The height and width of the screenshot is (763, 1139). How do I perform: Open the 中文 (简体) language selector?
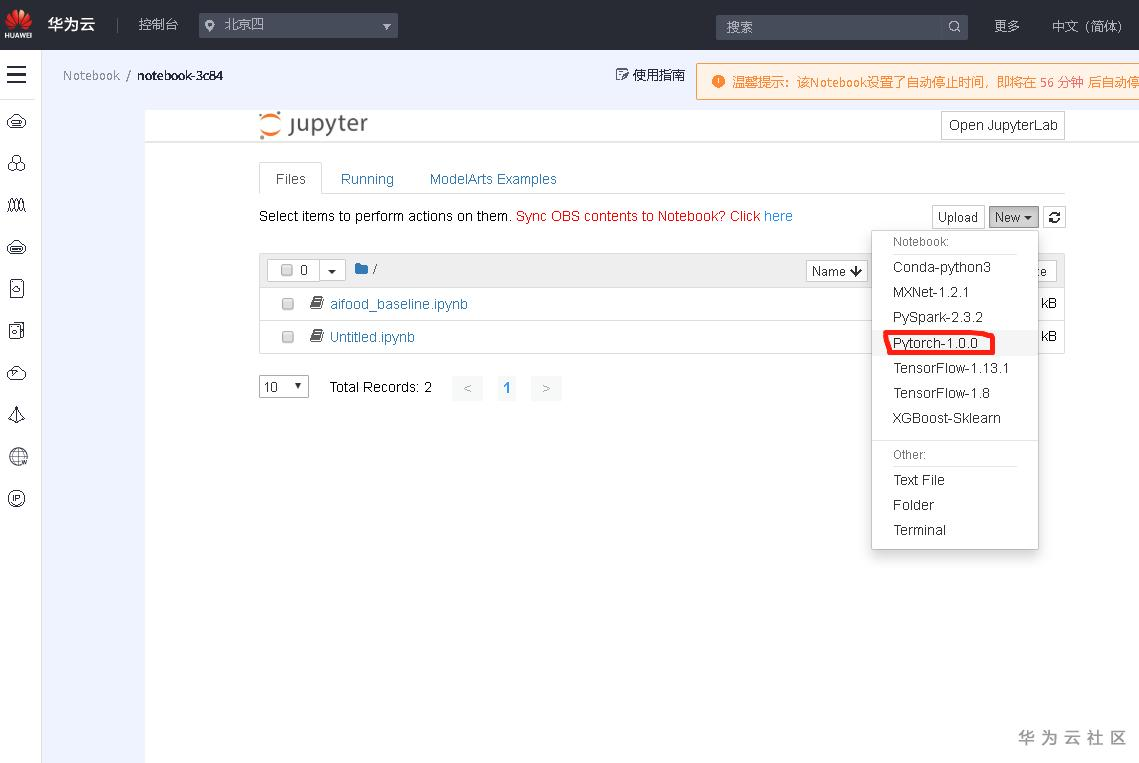point(1087,26)
